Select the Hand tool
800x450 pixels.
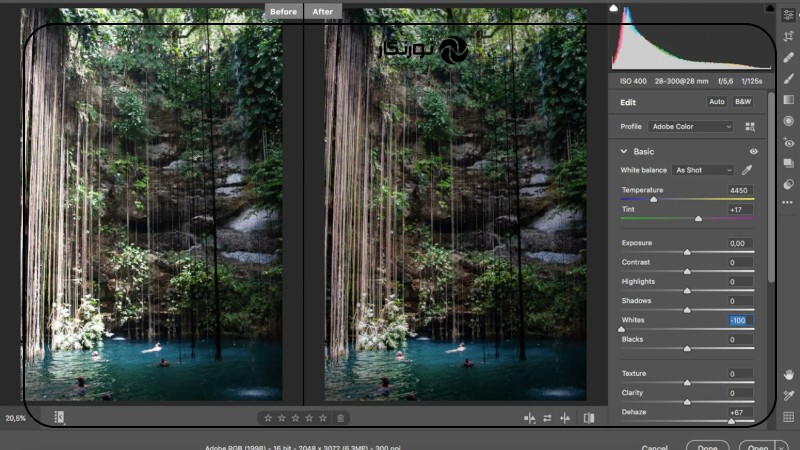pyautogui.click(x=788, y=374)
